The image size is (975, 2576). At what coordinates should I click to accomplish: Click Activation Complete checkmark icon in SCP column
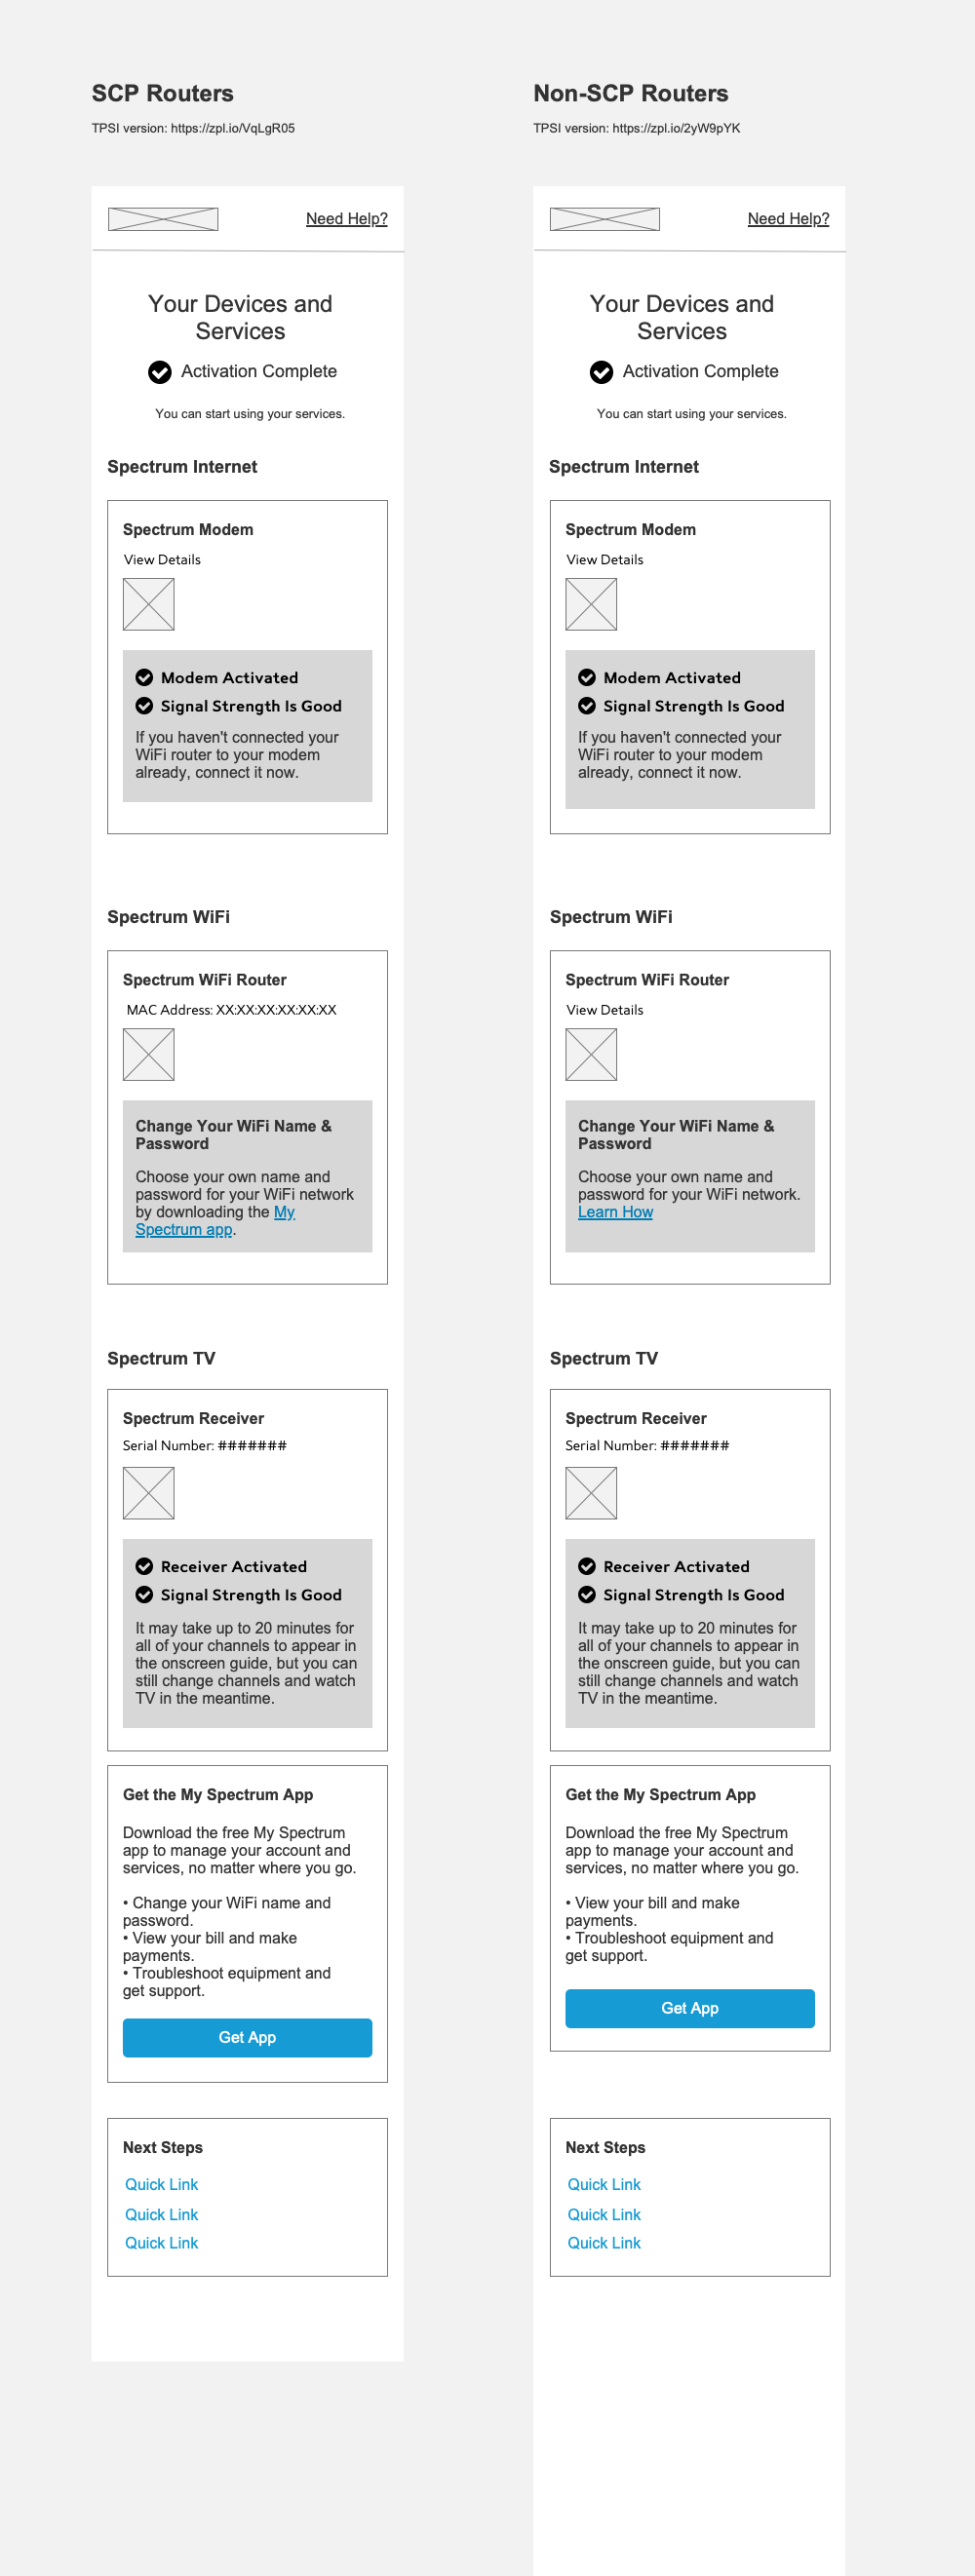pos(160,372)
